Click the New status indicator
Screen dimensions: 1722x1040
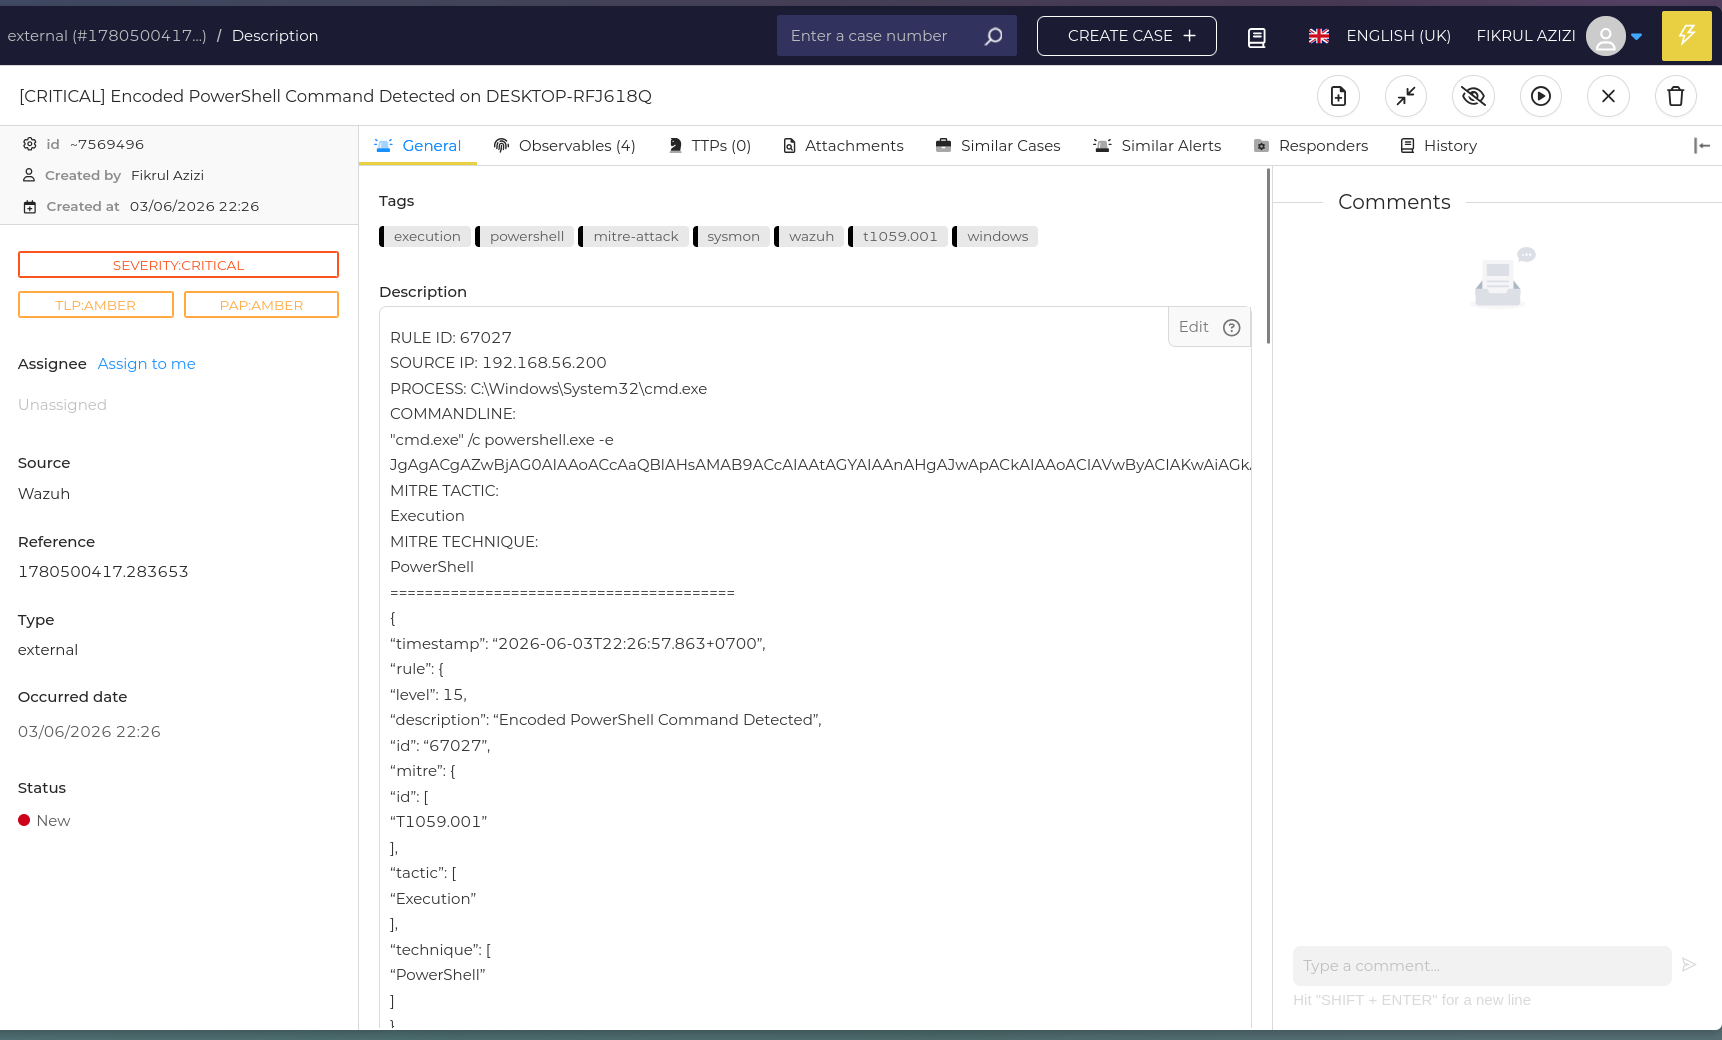[44, 821]
